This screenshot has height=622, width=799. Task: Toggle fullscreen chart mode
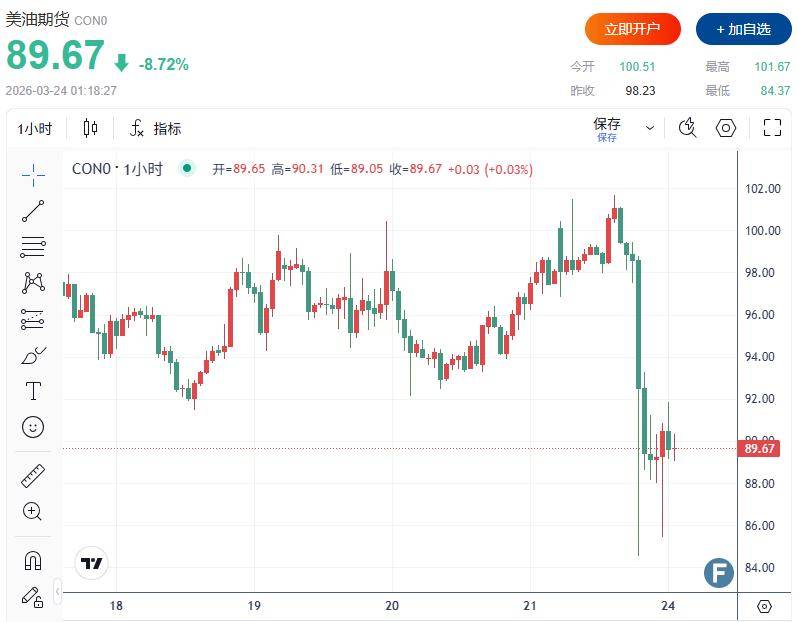772,127
